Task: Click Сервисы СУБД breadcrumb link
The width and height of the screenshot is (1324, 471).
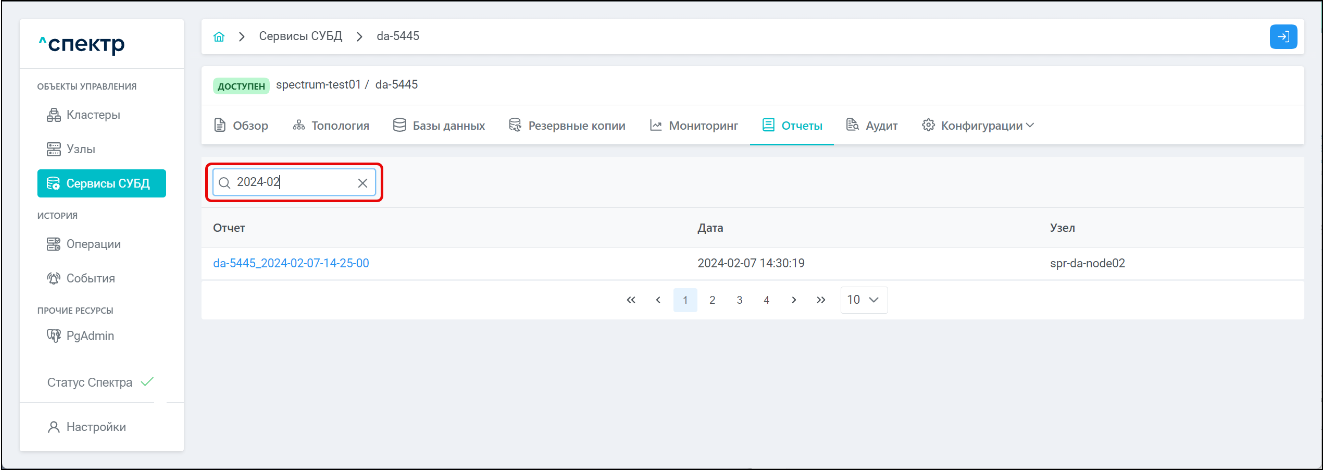Action: 300,37
